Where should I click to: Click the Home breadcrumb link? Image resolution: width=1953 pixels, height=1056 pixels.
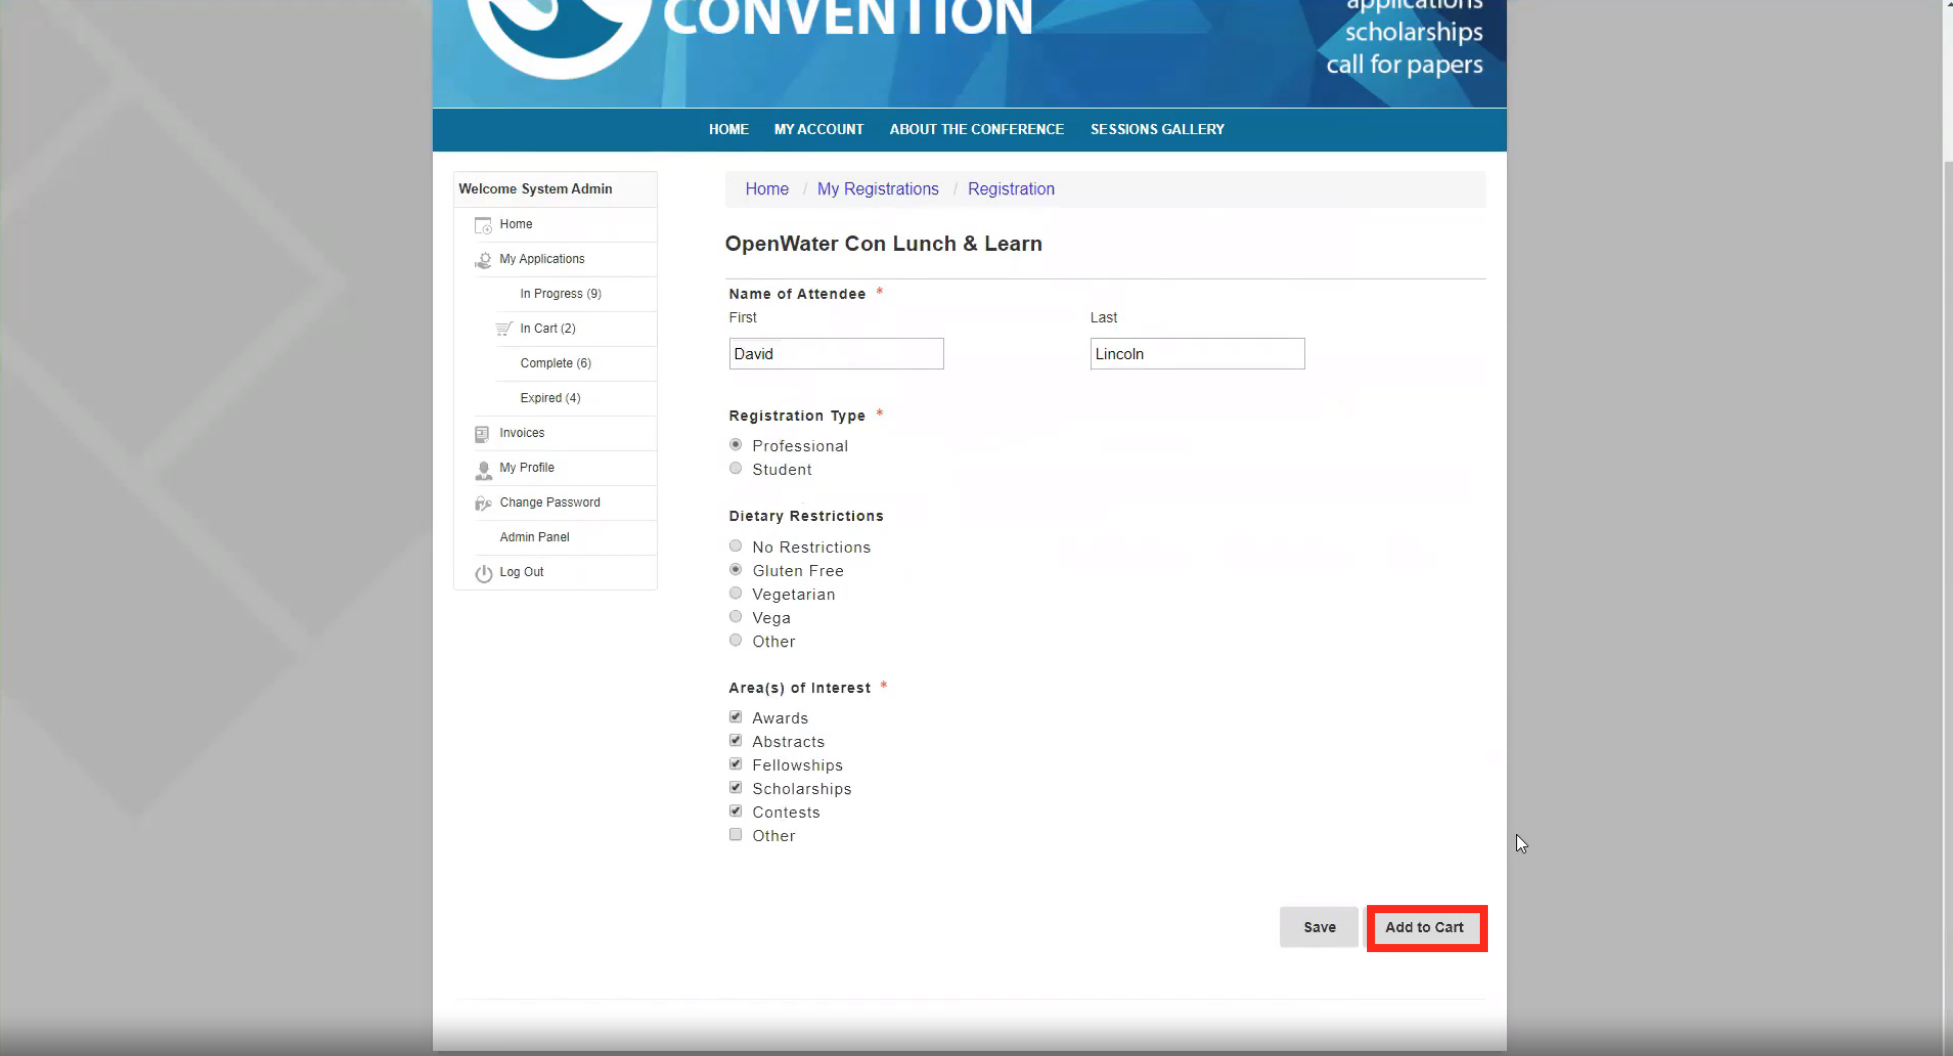(x=767, y=189)
